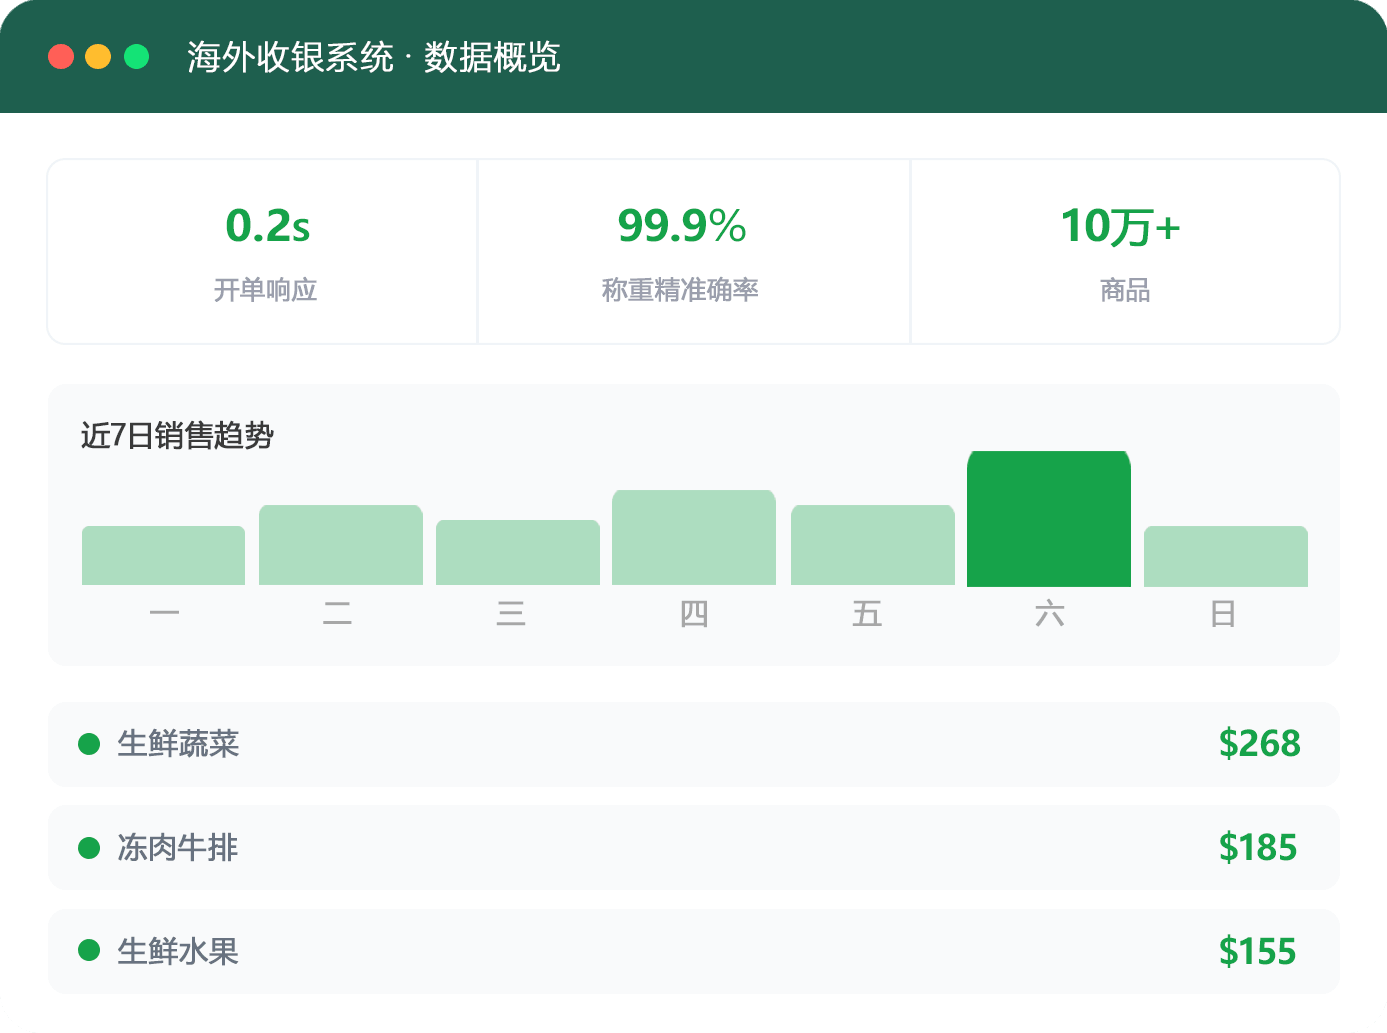The height and width of the screenshot is (1033, 1387).
Task: Click the green dot beside 生鲜蔬菜
Action: 89,744
